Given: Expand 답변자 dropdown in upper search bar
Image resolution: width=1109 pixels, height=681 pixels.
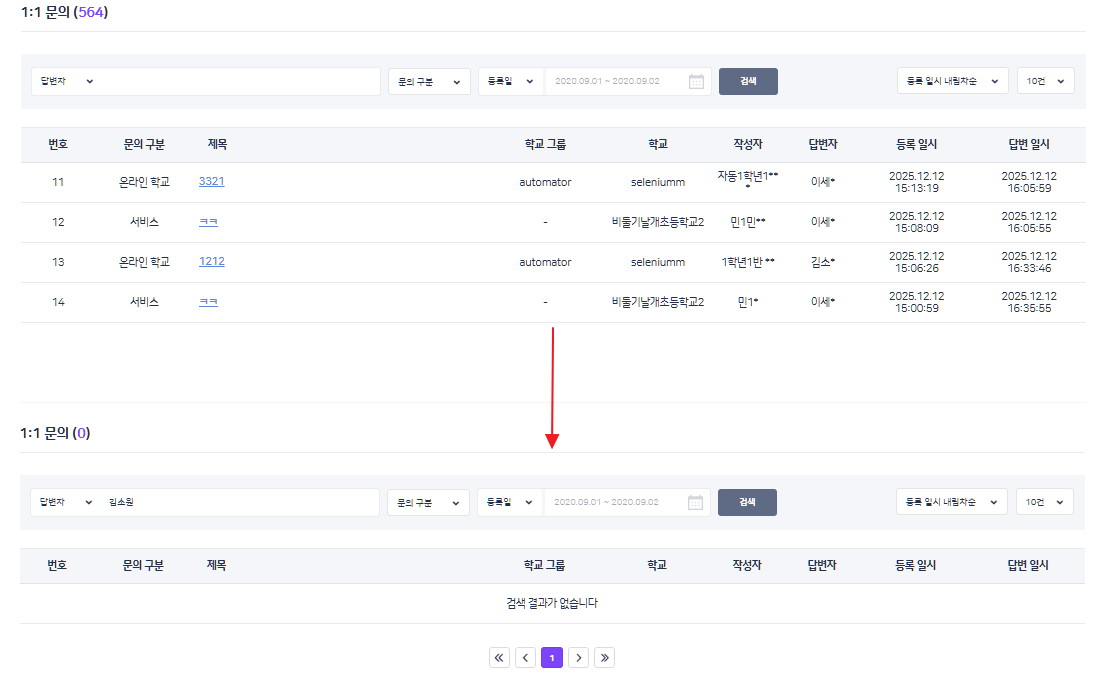Looking at the screenshot, I should pyautogui.click(x=64, y=82).
